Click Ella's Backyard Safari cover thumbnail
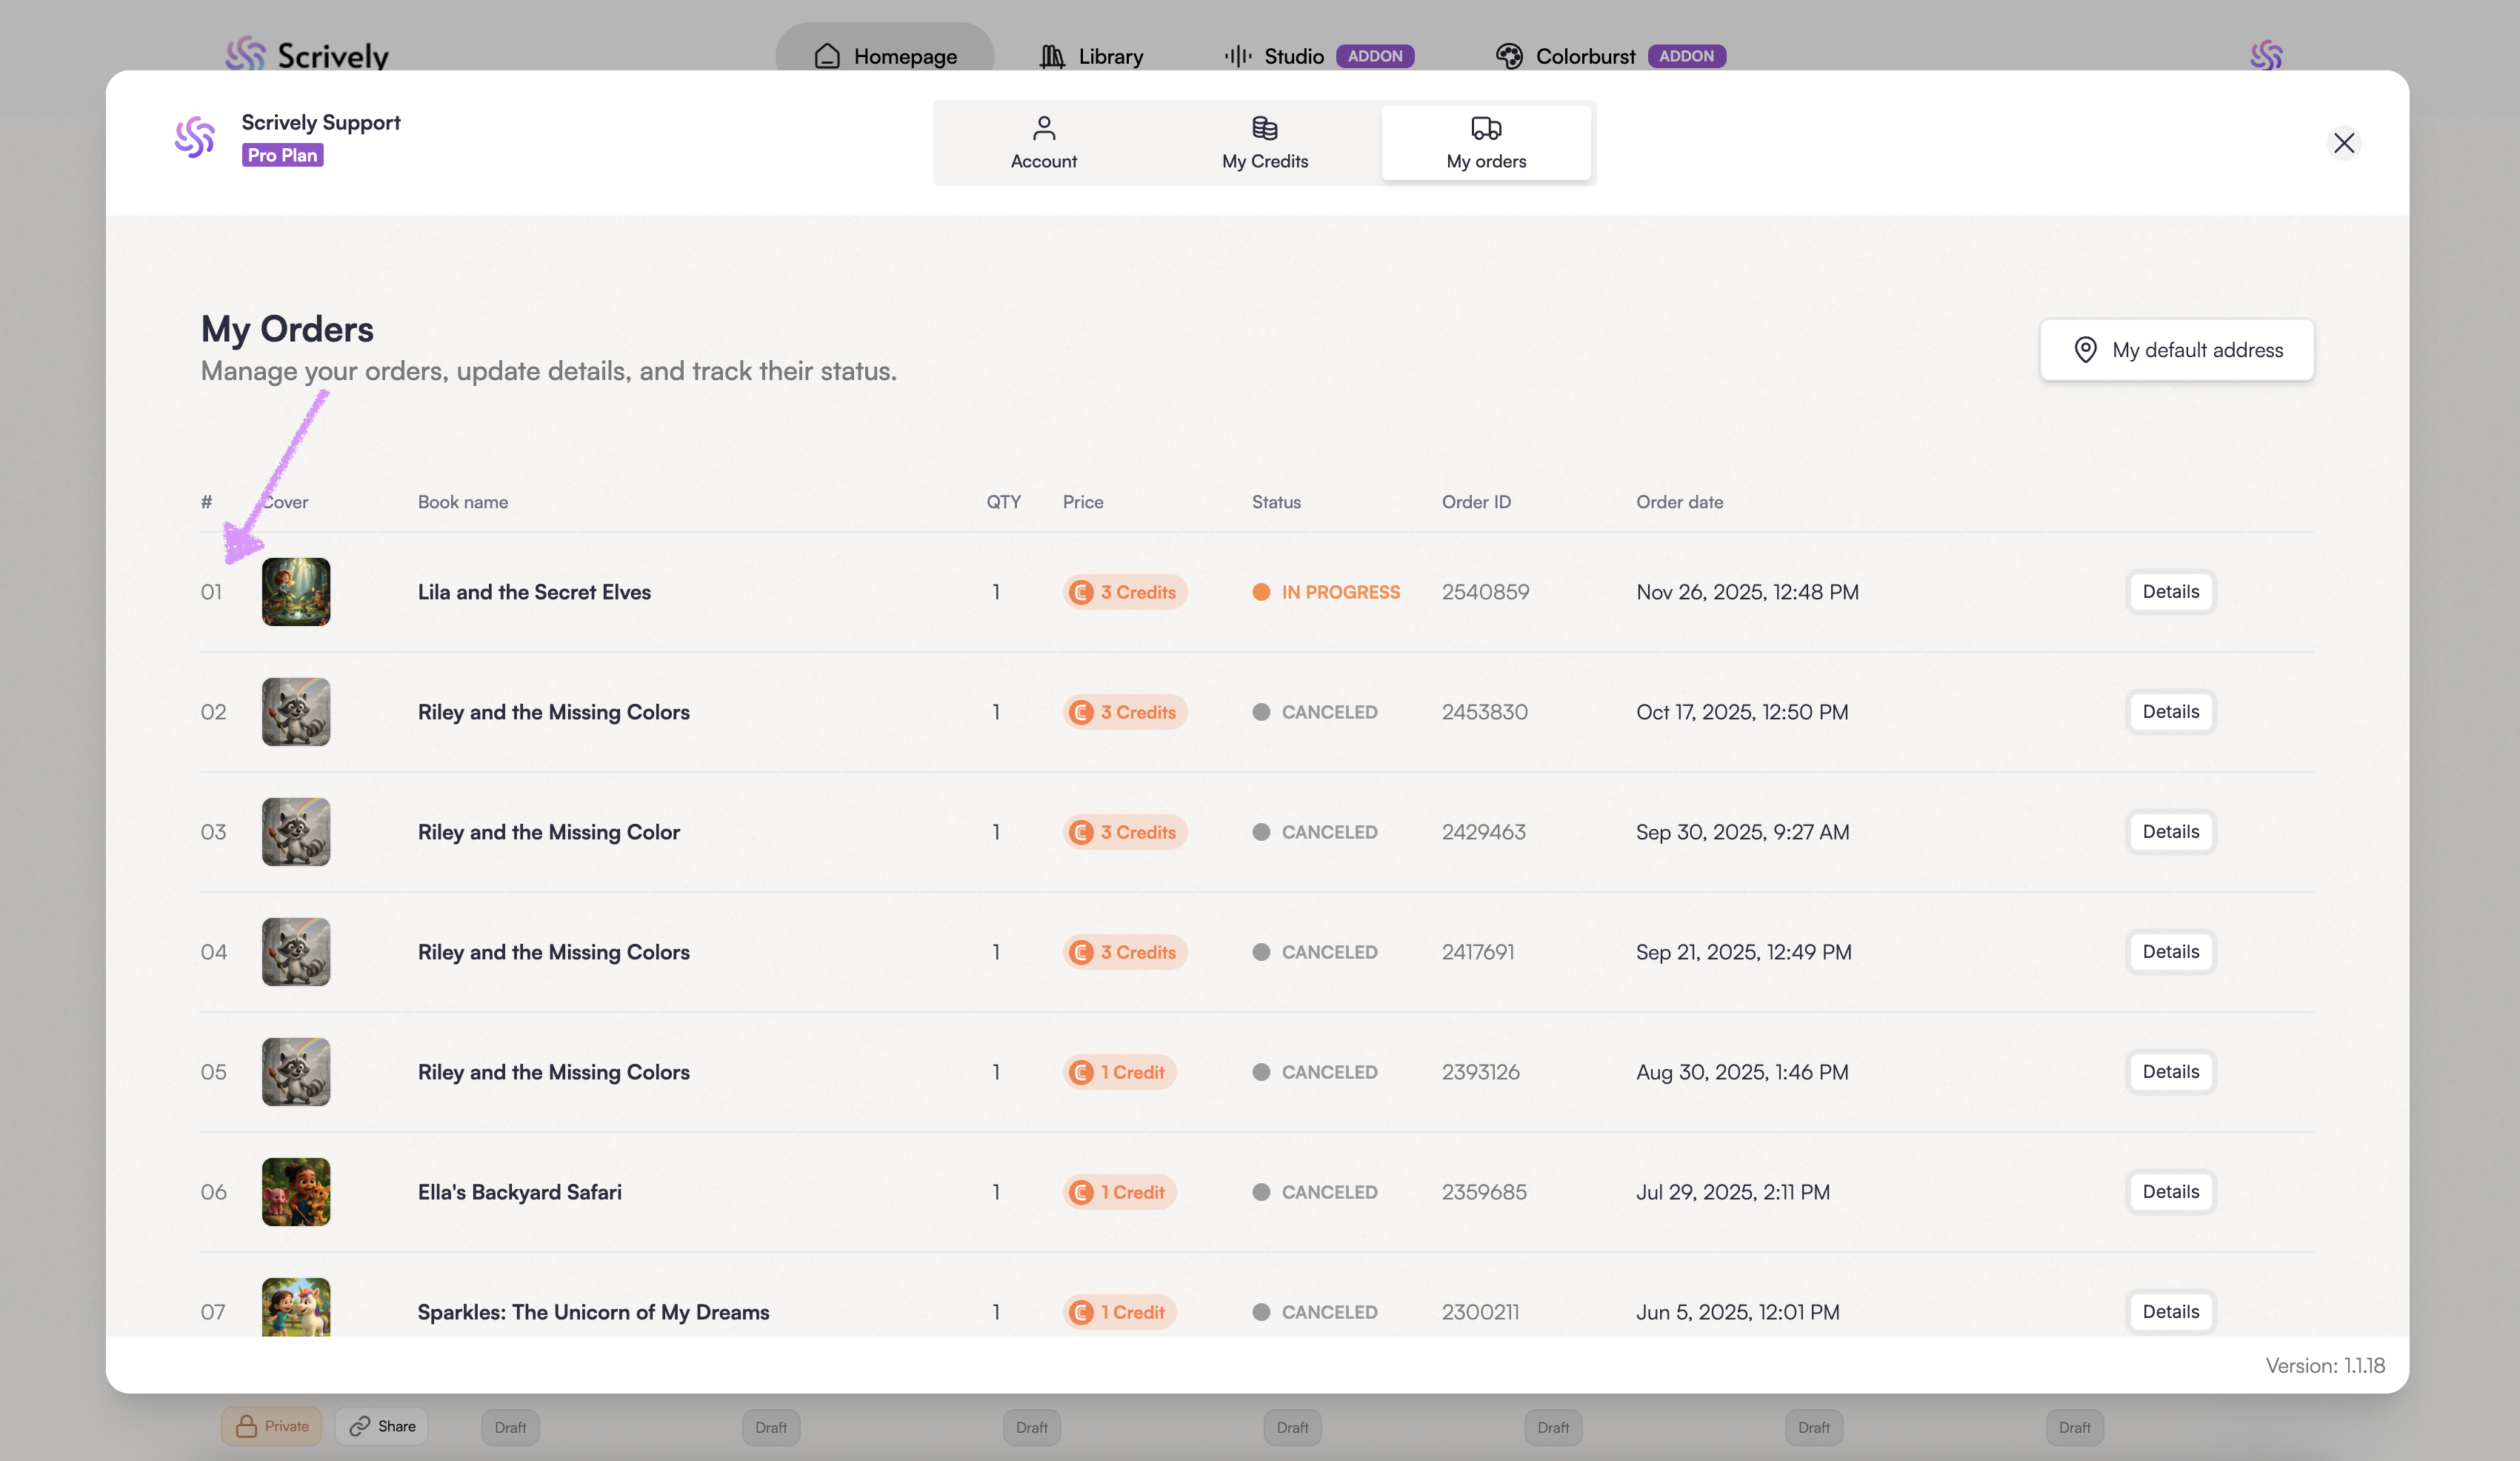 [296, 1192]
